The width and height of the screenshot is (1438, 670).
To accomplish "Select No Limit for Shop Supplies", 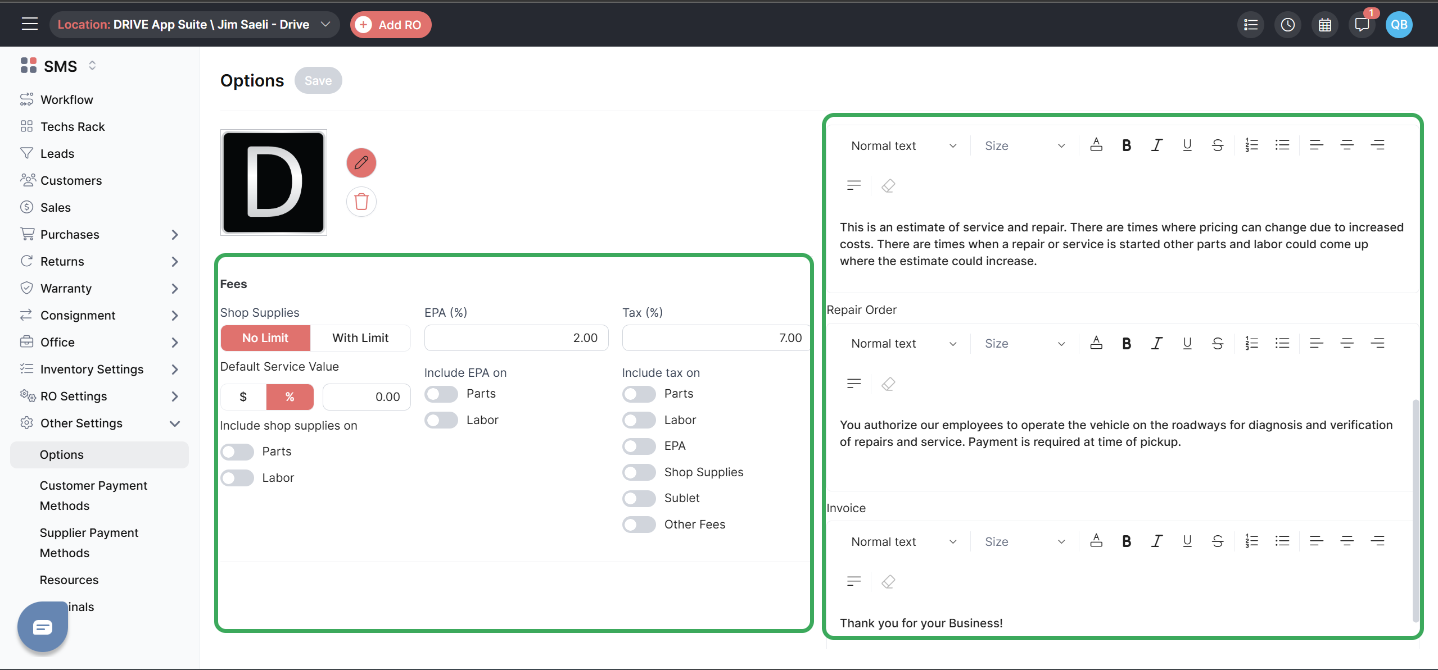I will click(265, 338).
